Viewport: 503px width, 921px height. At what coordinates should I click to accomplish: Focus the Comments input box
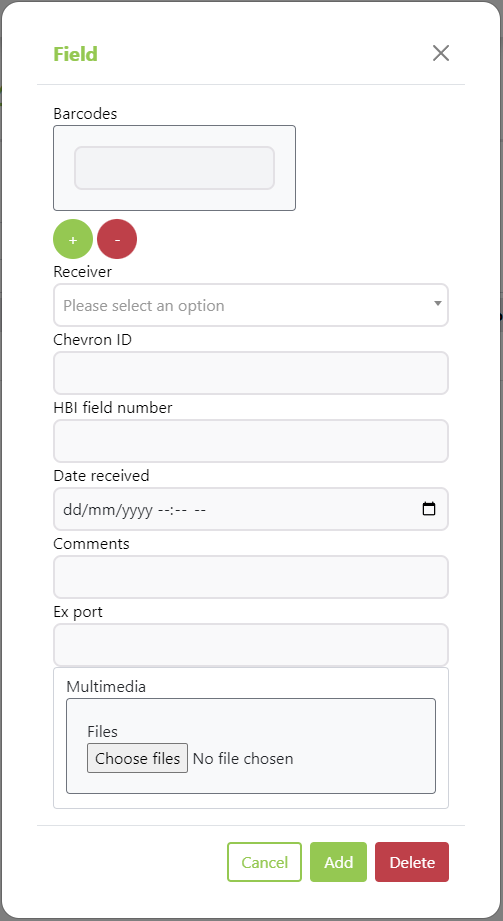[251, 577]
